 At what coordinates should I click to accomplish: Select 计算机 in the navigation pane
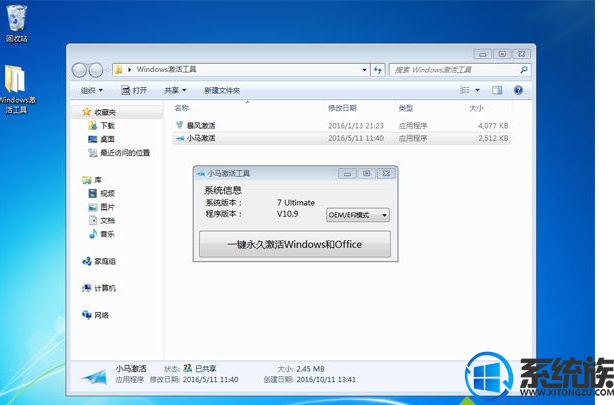(105, 288)
